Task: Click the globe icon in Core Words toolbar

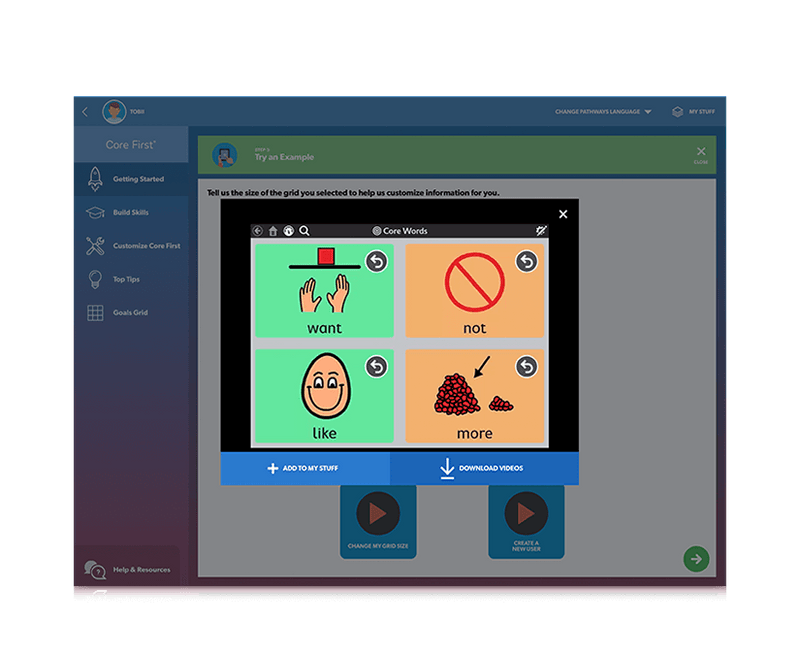Action: (288, 231)
